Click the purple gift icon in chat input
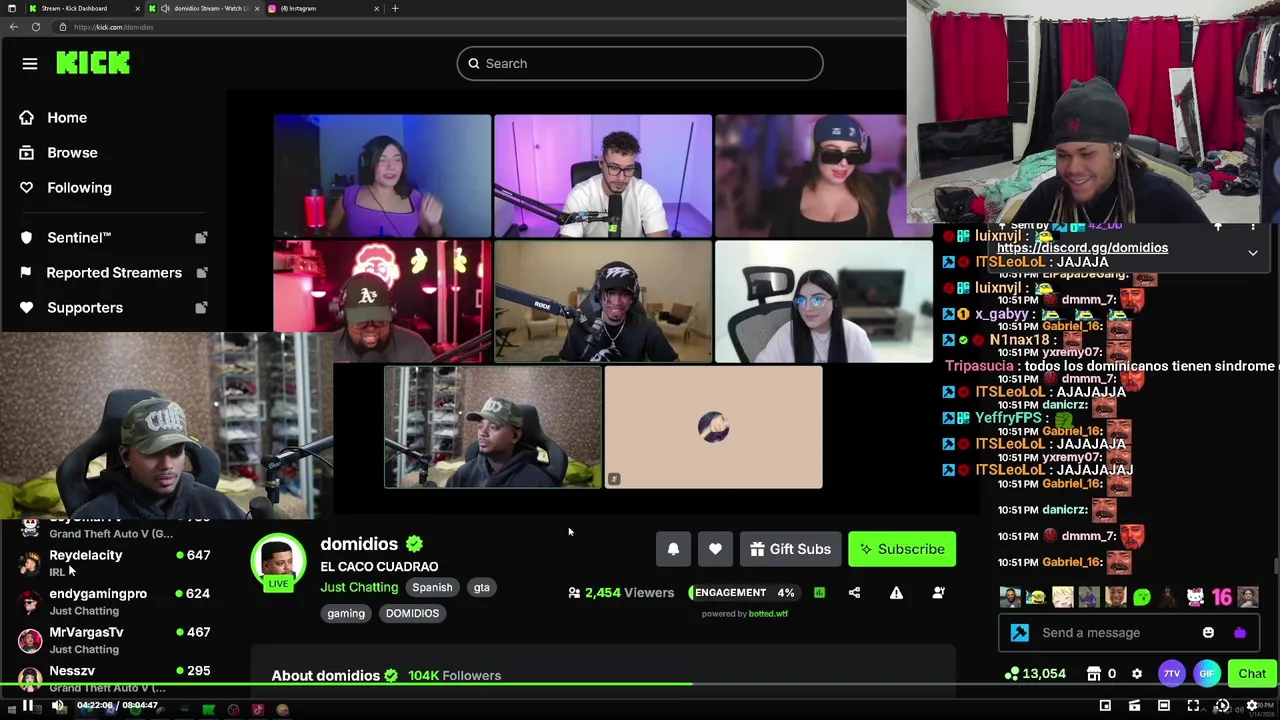1280x720 pixels. 1240,632
